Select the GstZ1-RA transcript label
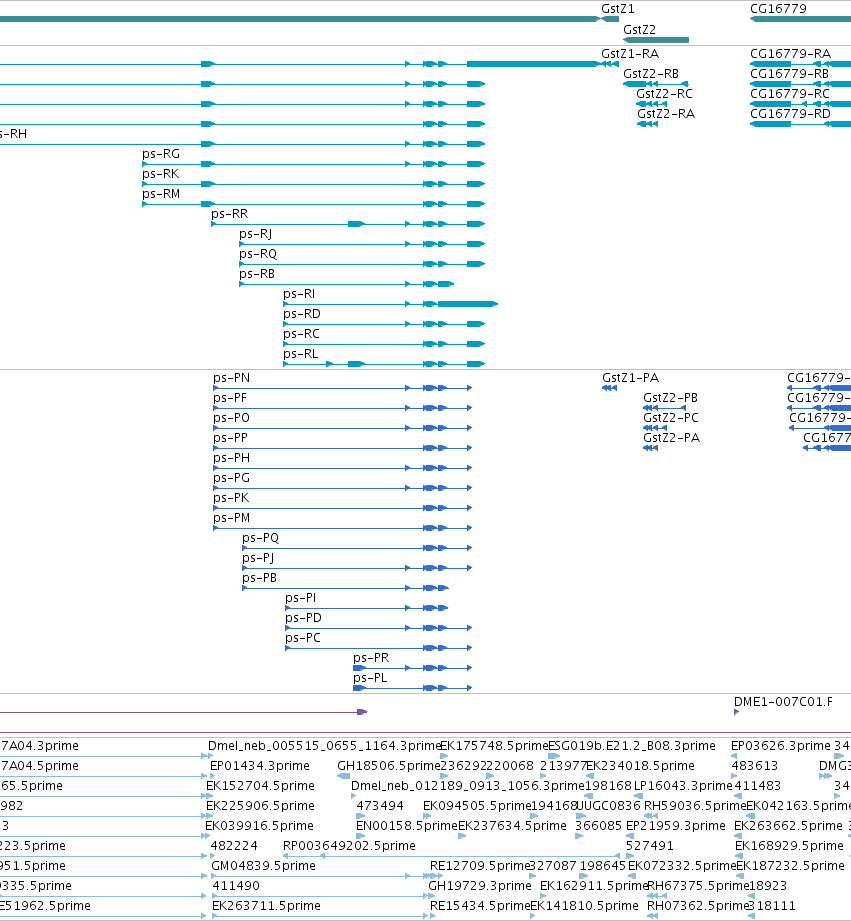Viewport: 851px width, 921px height. point(630,54)
